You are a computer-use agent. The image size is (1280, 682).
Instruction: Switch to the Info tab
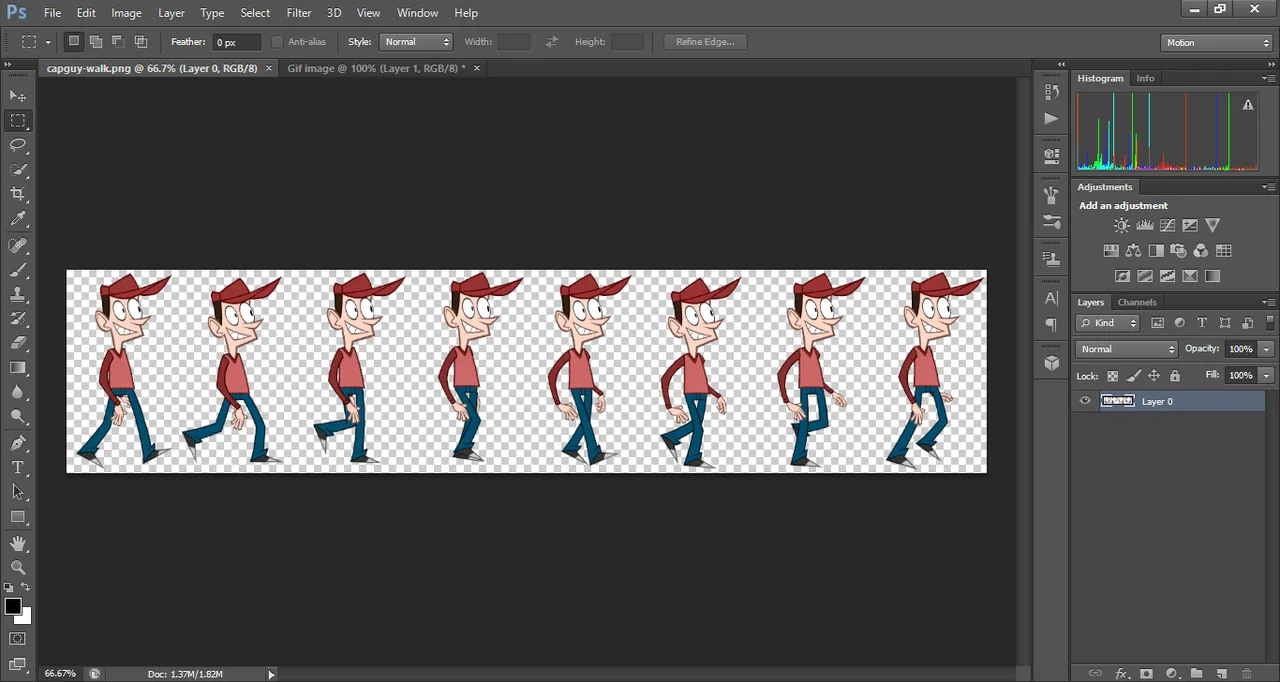(1145, 78)
